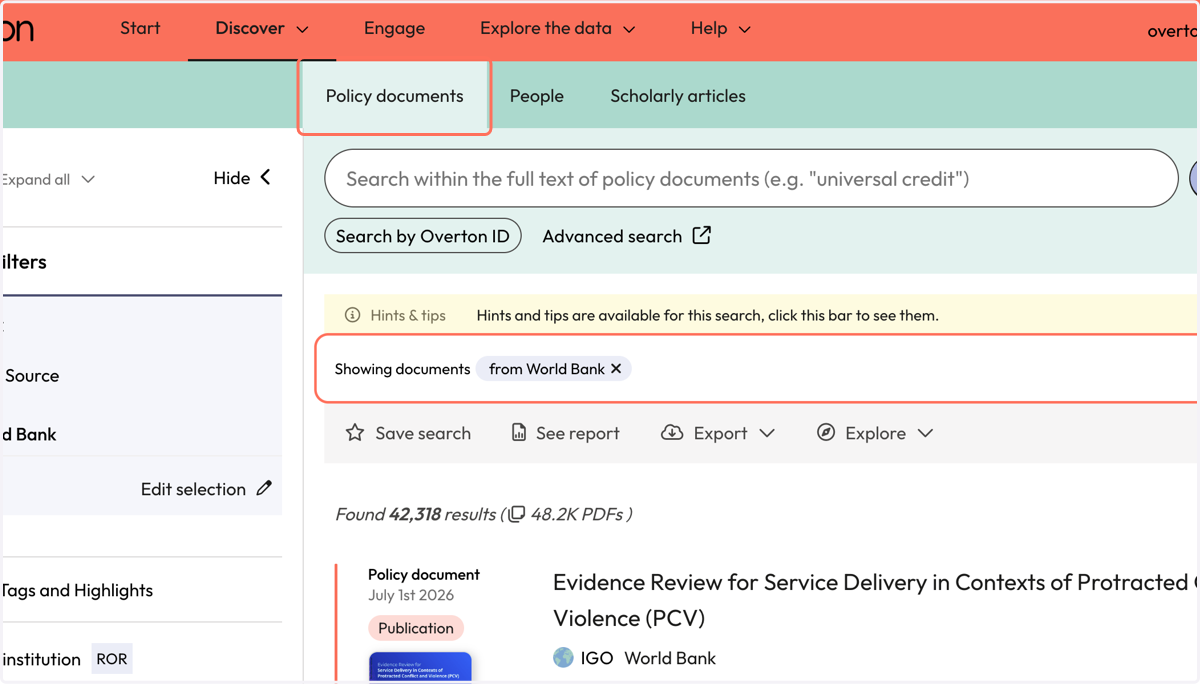
Task: Go to the Engage section
Action: (x=394, y=28)
